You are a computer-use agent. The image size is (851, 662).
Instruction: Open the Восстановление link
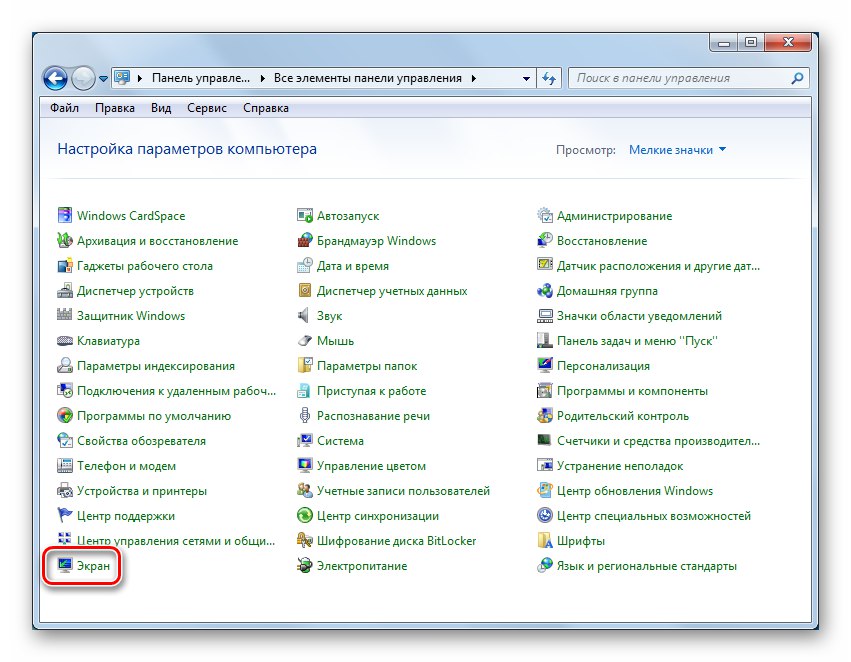(x=602, y=241)
